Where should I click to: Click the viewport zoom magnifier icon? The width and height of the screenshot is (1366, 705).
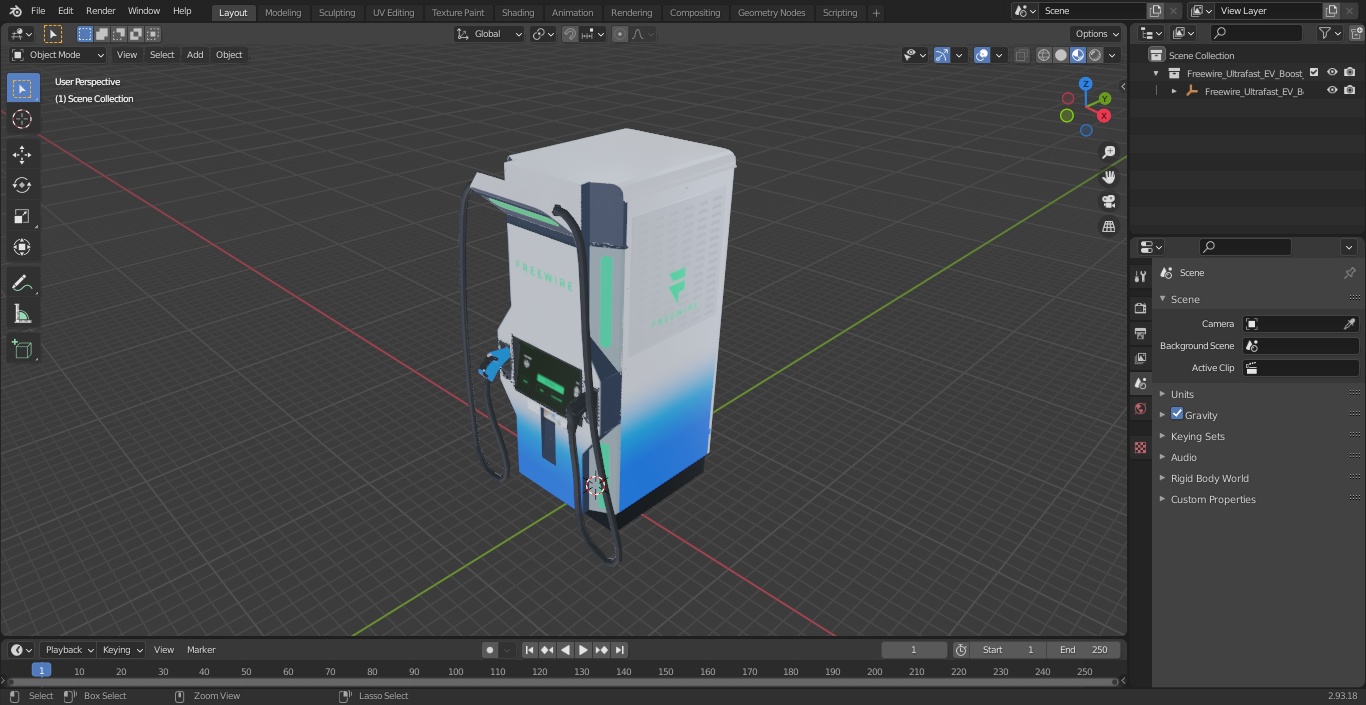pyautogui.click(x=1108, y=152)
